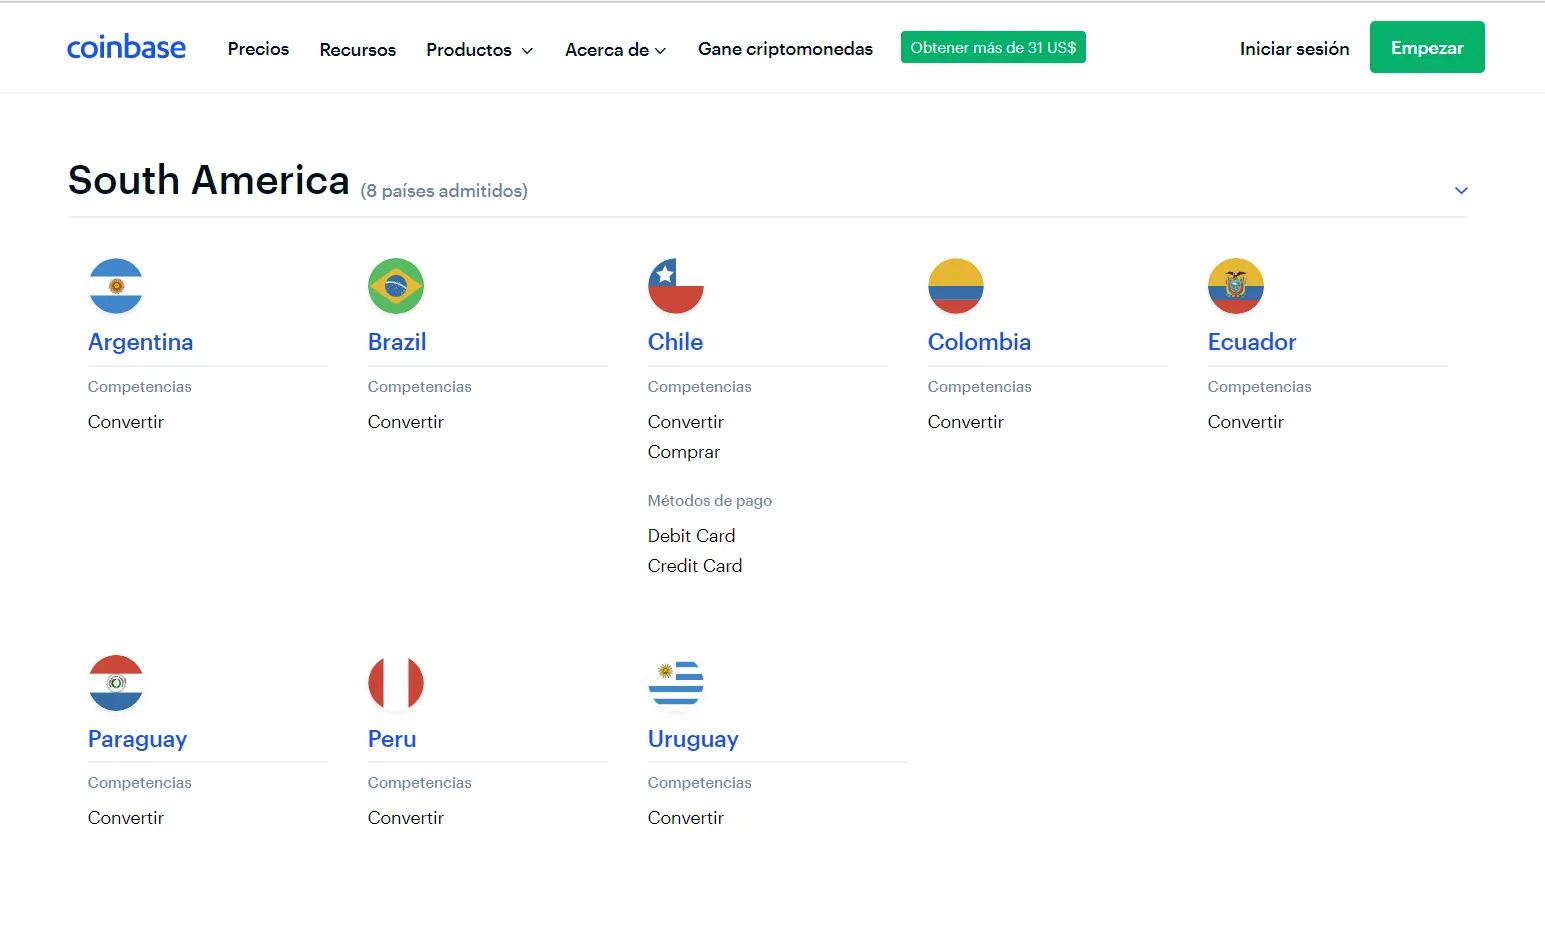1545x944 pixels.
Task: Click the Argentina flag icon
Action: [x=115, y=285]
